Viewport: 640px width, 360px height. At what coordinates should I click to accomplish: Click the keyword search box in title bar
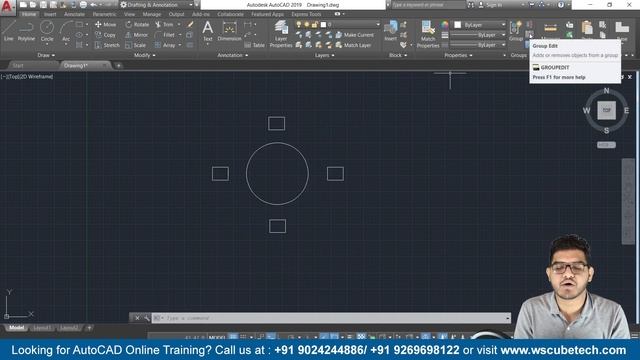click(428, 5)
